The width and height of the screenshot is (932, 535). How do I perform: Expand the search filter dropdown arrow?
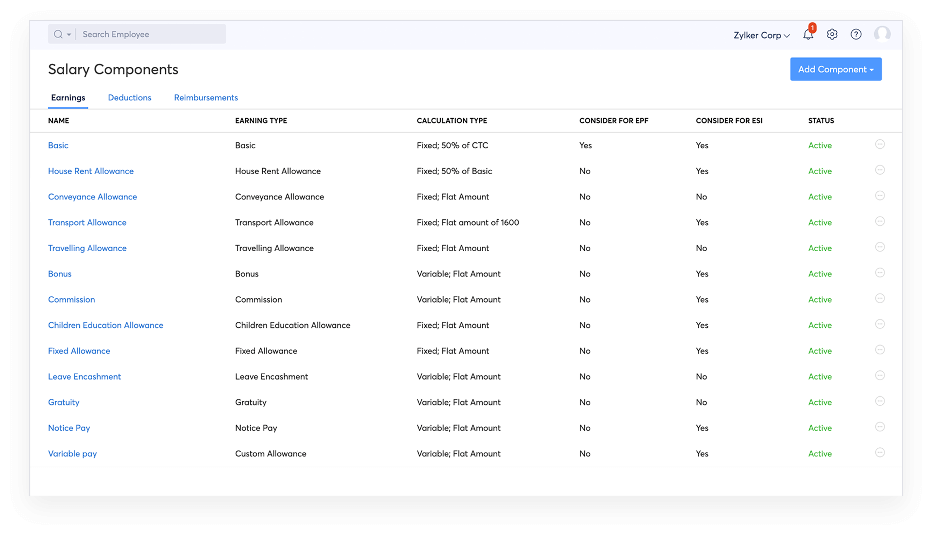[x=68, y=35]
